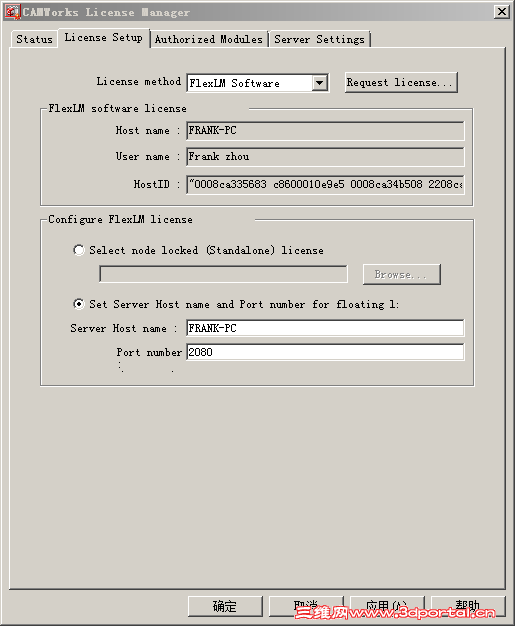The image size is (515, 626).
Task: Click the Request license button
Action: (401, 82)
